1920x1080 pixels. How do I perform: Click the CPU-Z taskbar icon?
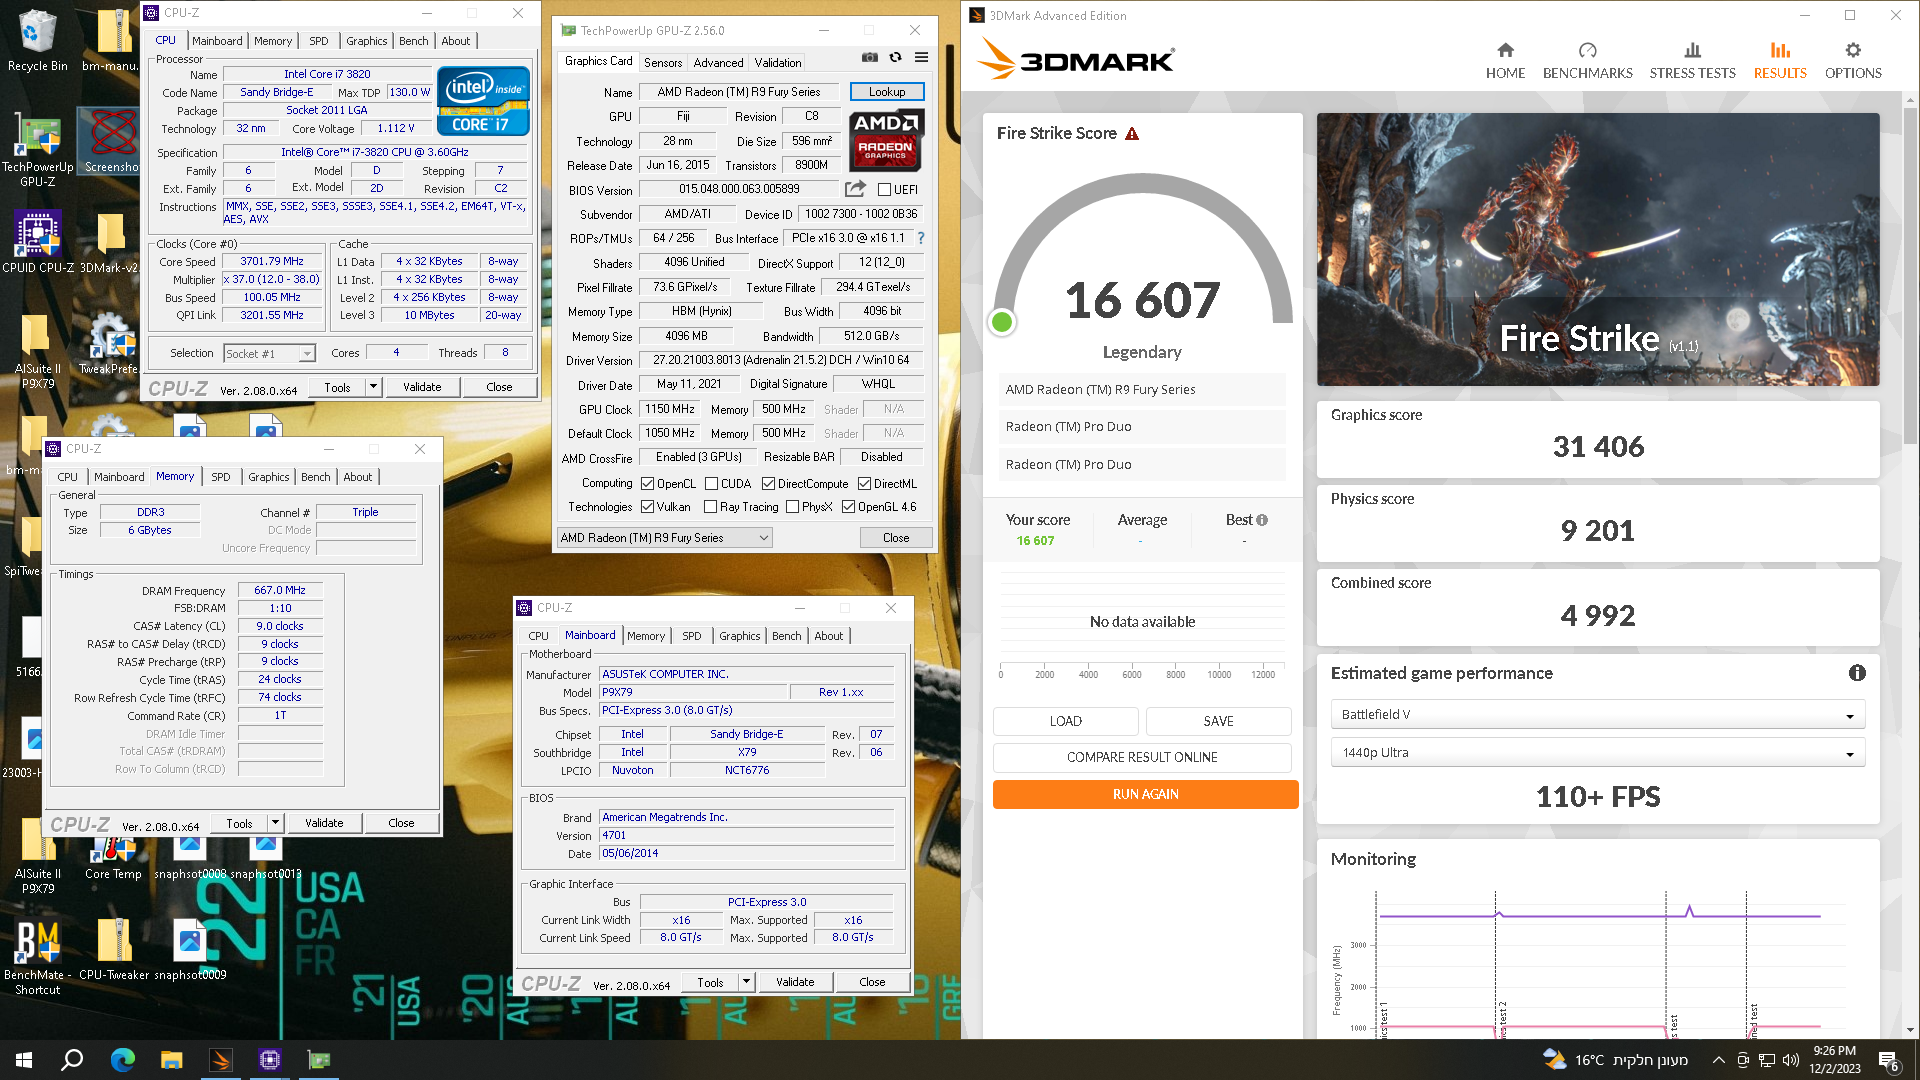point(269,1060)
